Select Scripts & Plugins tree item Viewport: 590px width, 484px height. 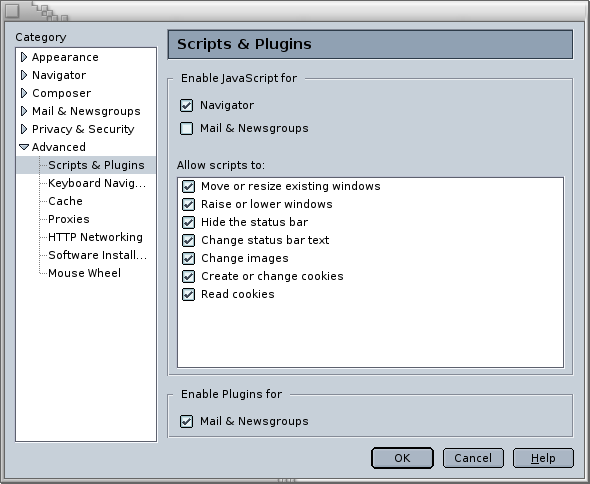pyautogui.click(x=96, y=165)
